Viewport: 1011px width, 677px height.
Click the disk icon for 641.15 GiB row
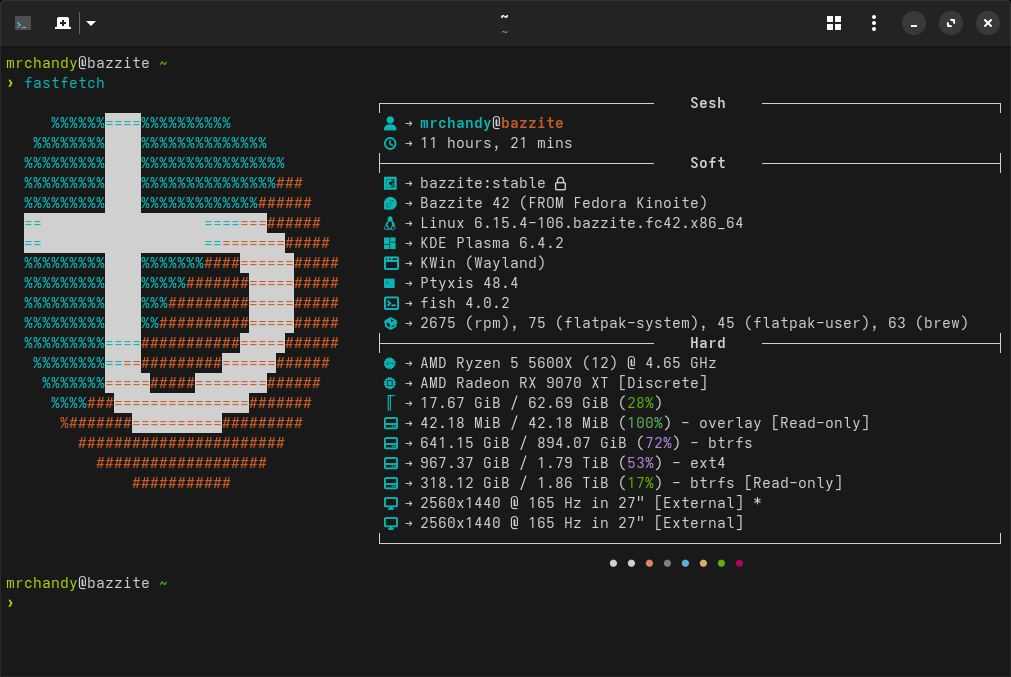coord(391,443)
